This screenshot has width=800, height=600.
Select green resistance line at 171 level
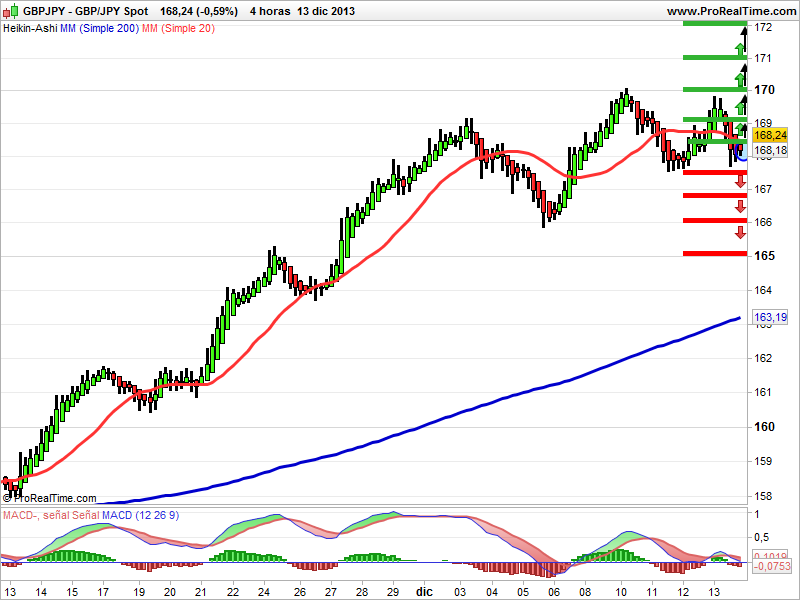[x=715, y=57]
